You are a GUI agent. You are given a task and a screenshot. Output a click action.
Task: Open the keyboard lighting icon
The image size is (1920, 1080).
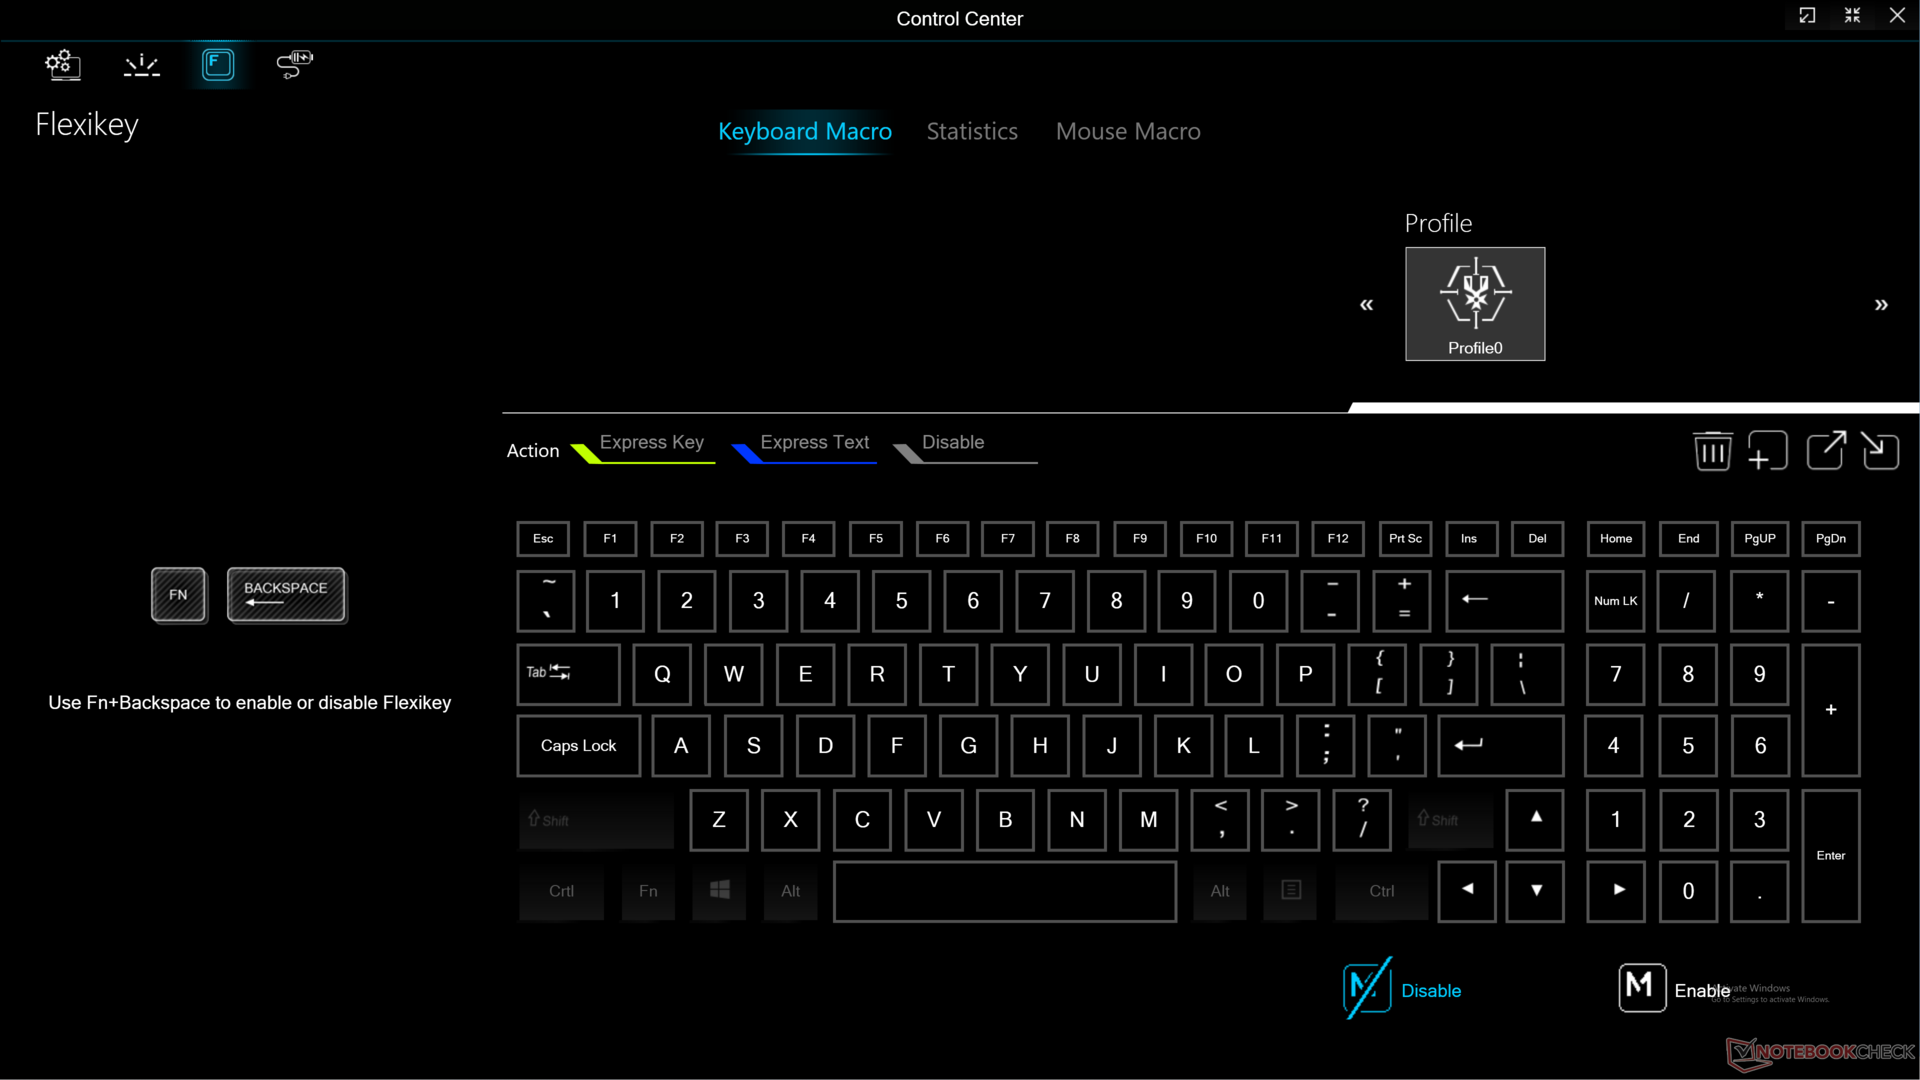pos(141,65)
